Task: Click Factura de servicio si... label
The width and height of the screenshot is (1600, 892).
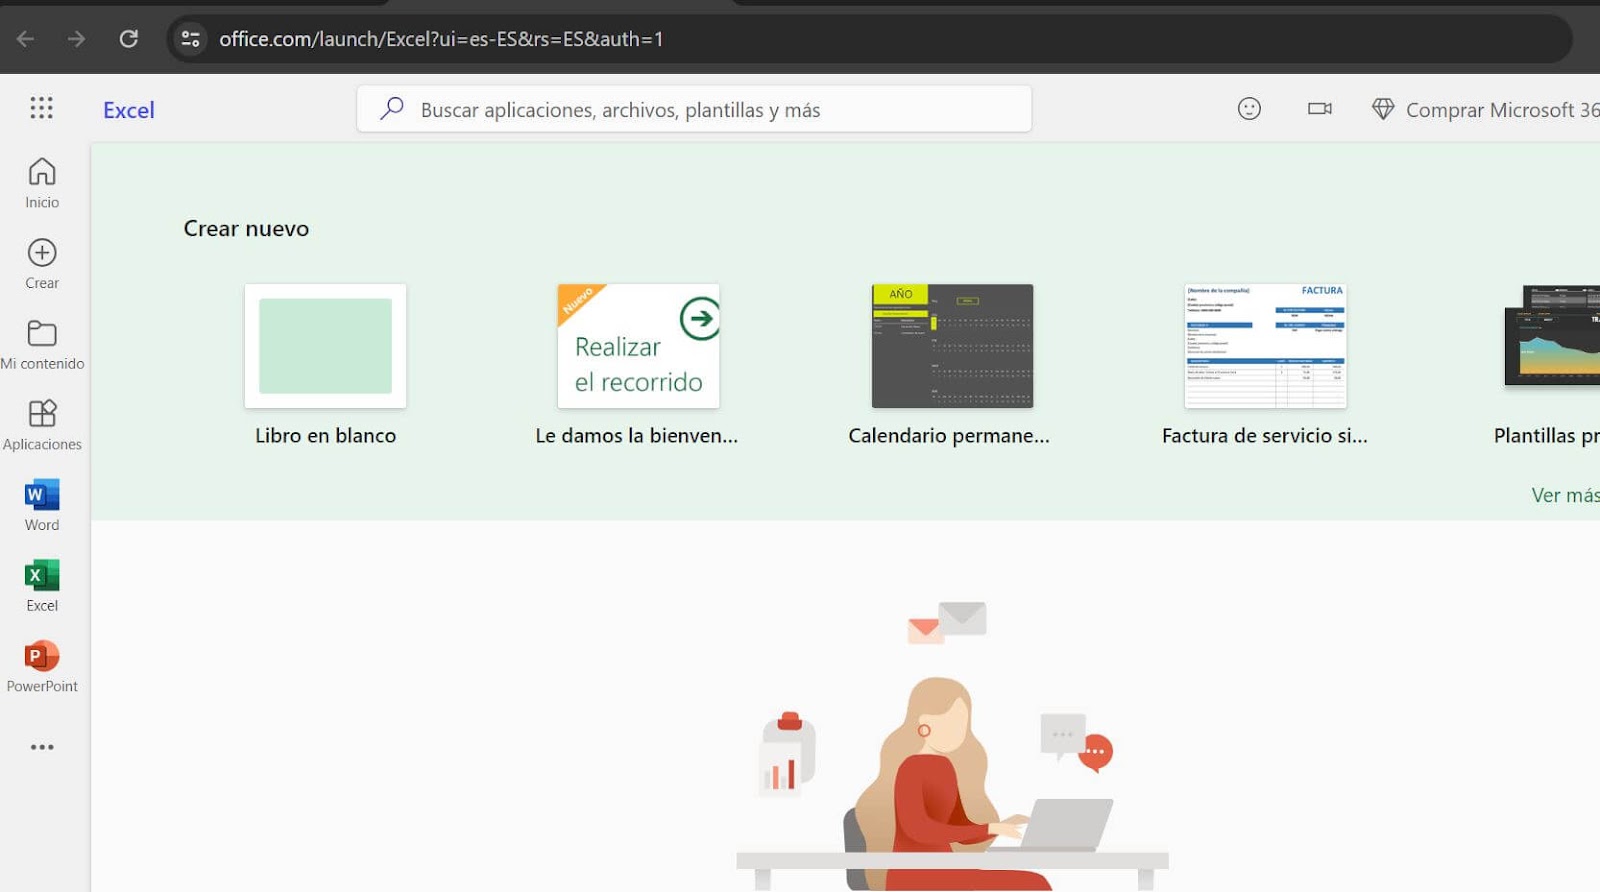Action: [1265, 436]
